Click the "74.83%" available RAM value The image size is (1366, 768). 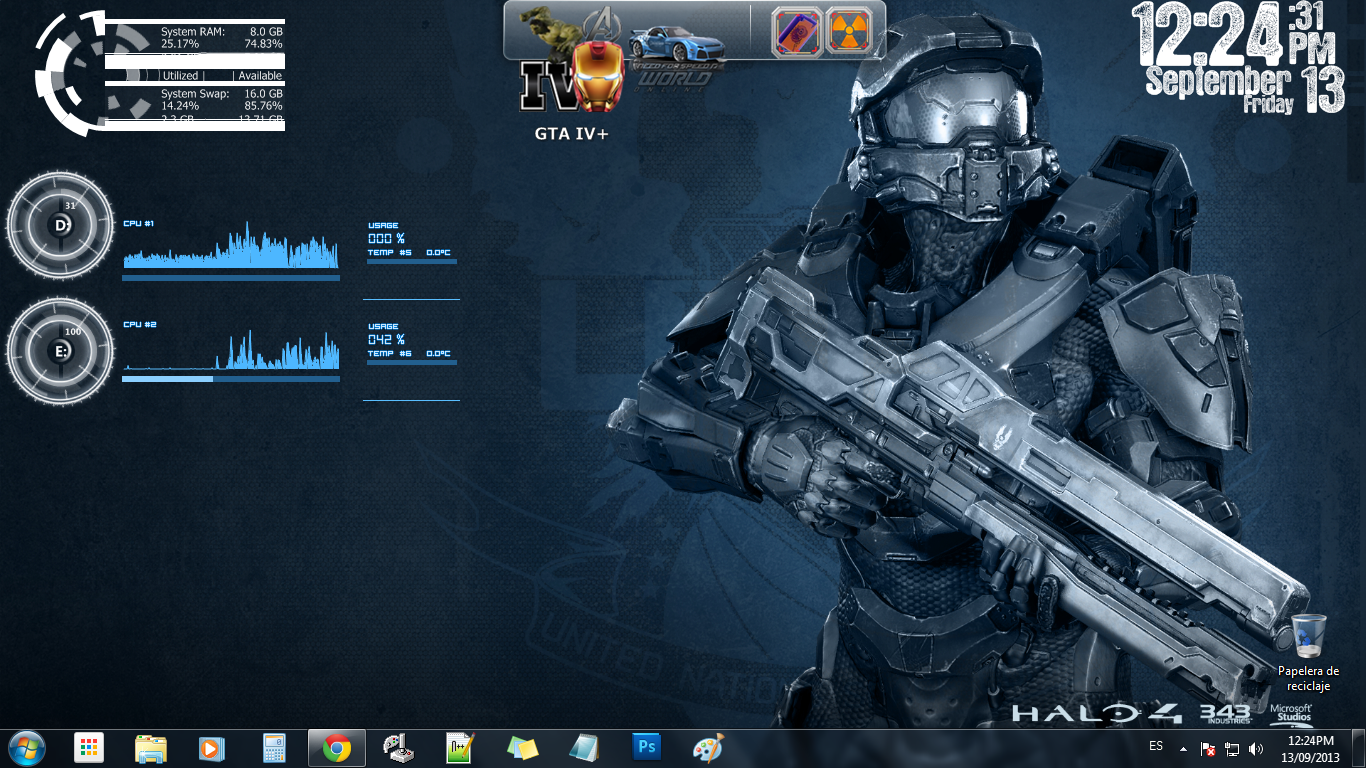(x=263, y=44)
